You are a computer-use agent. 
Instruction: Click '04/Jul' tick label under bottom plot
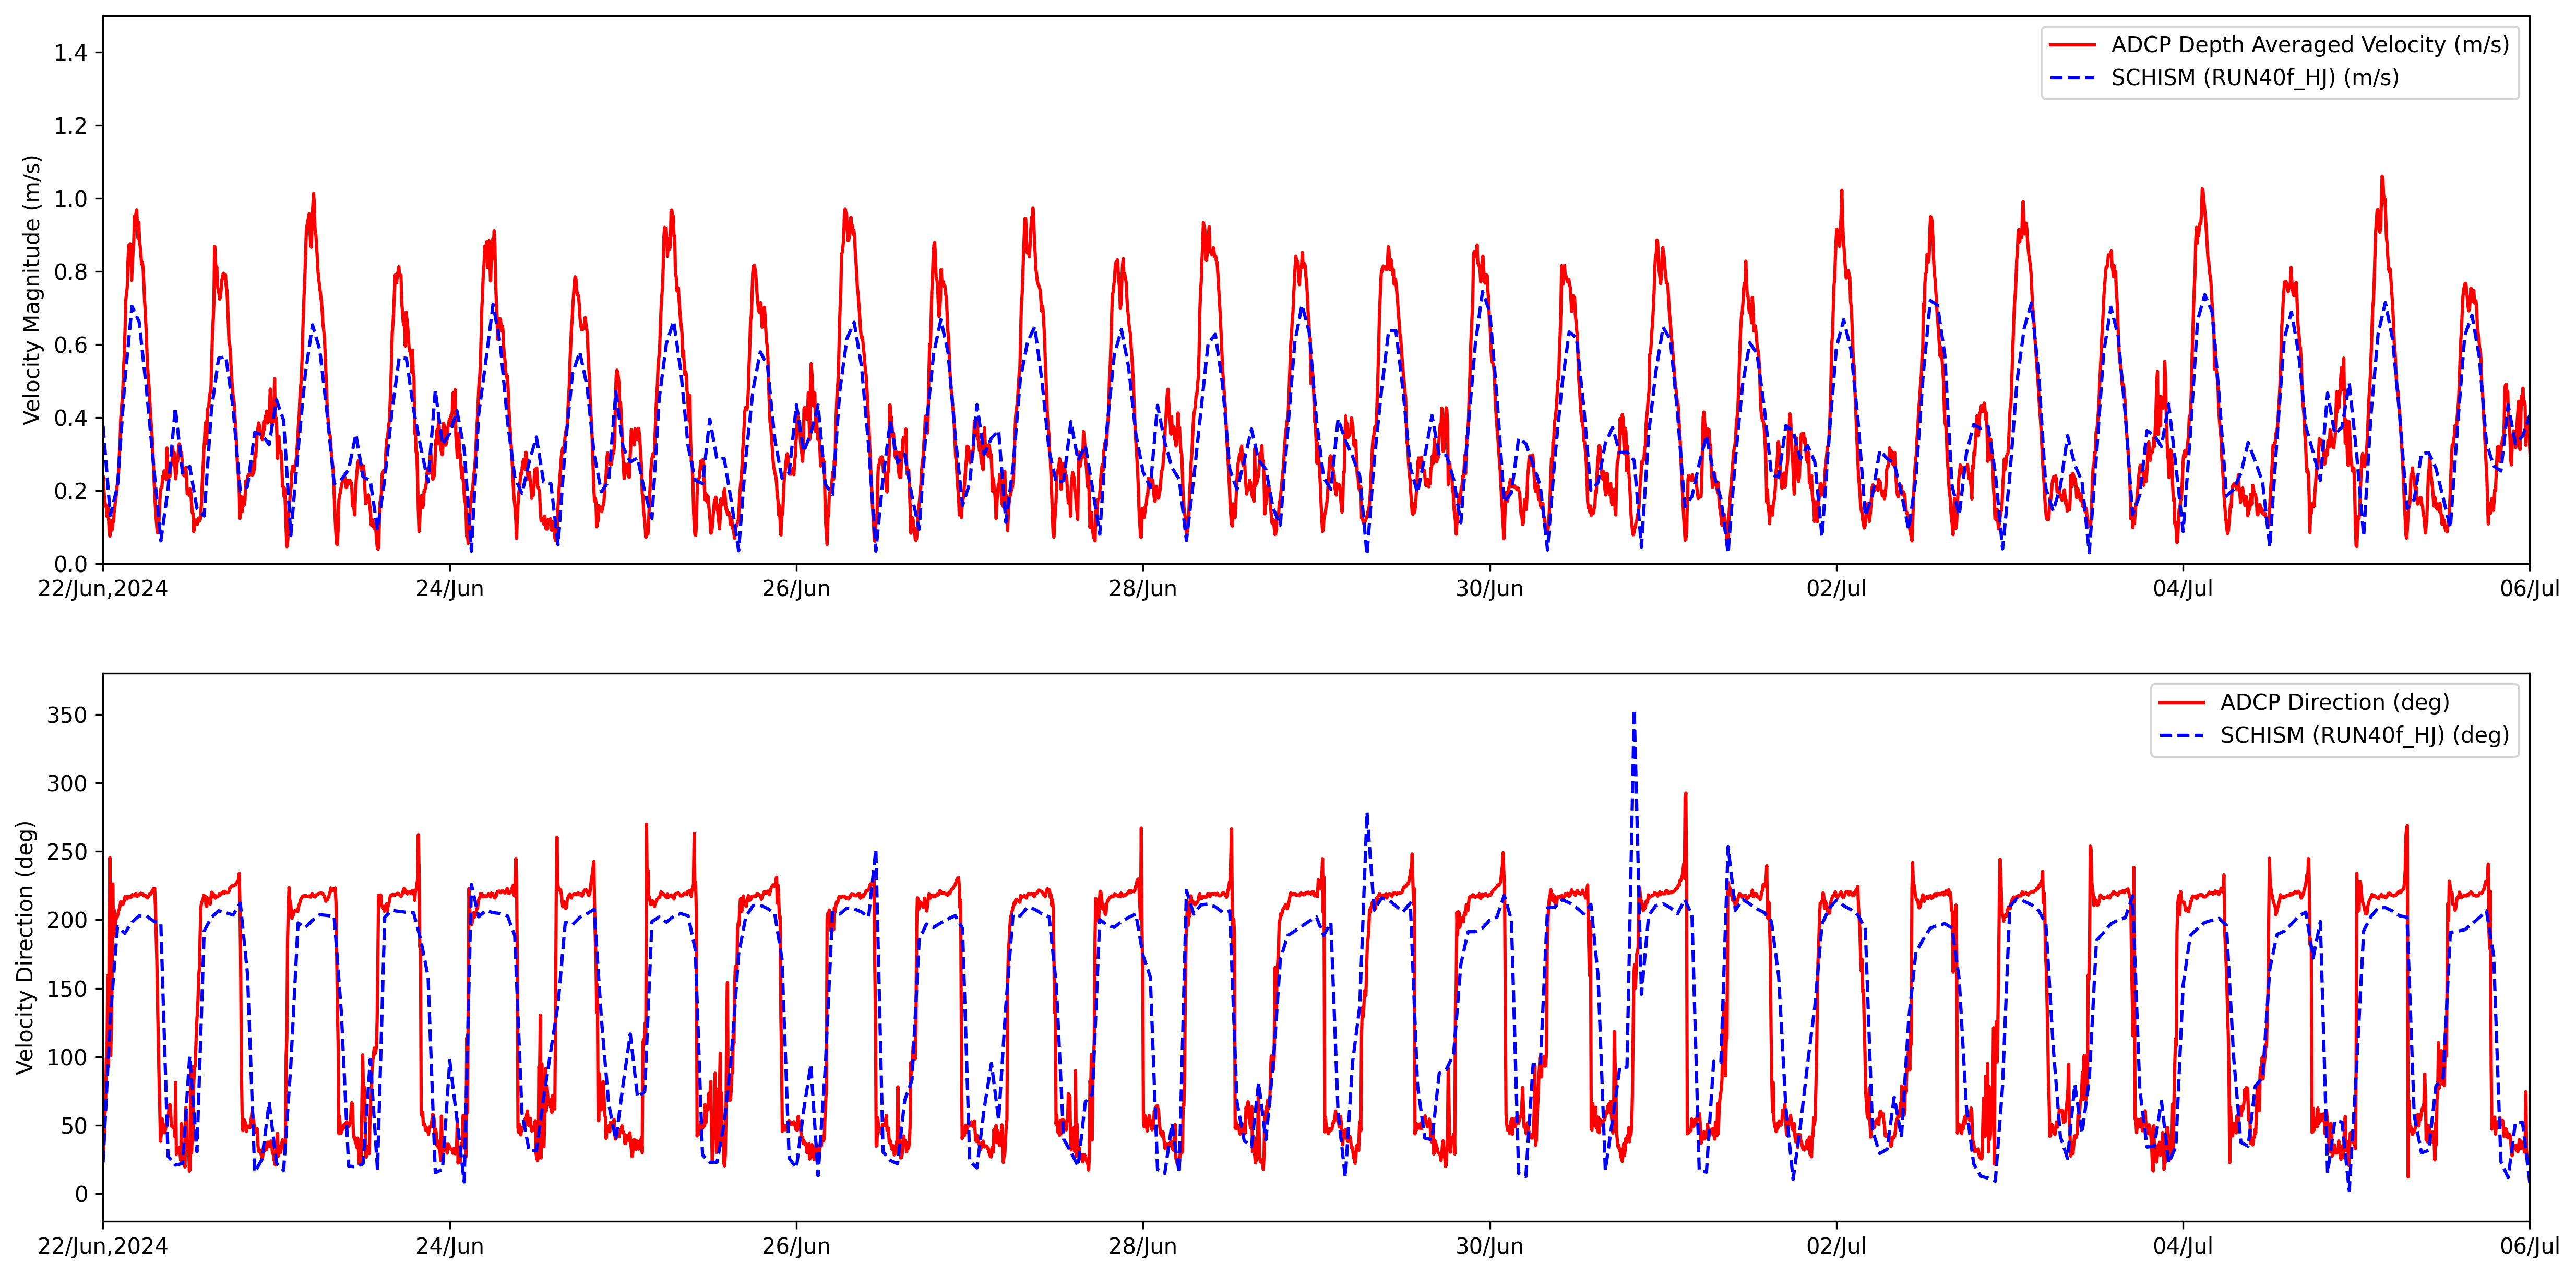tap(2182, 1247)
